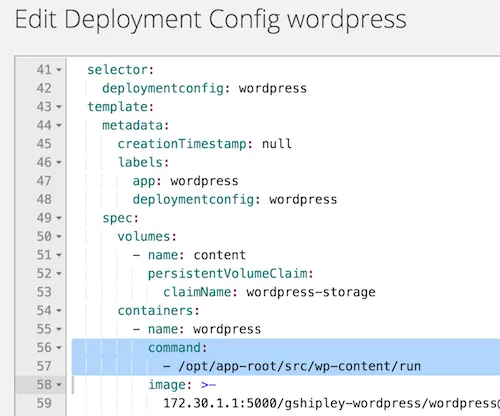Click the highlighted 'command:' key
This screenshot has width=500, height=416.
pyautogui.click(x=178, y=348)
